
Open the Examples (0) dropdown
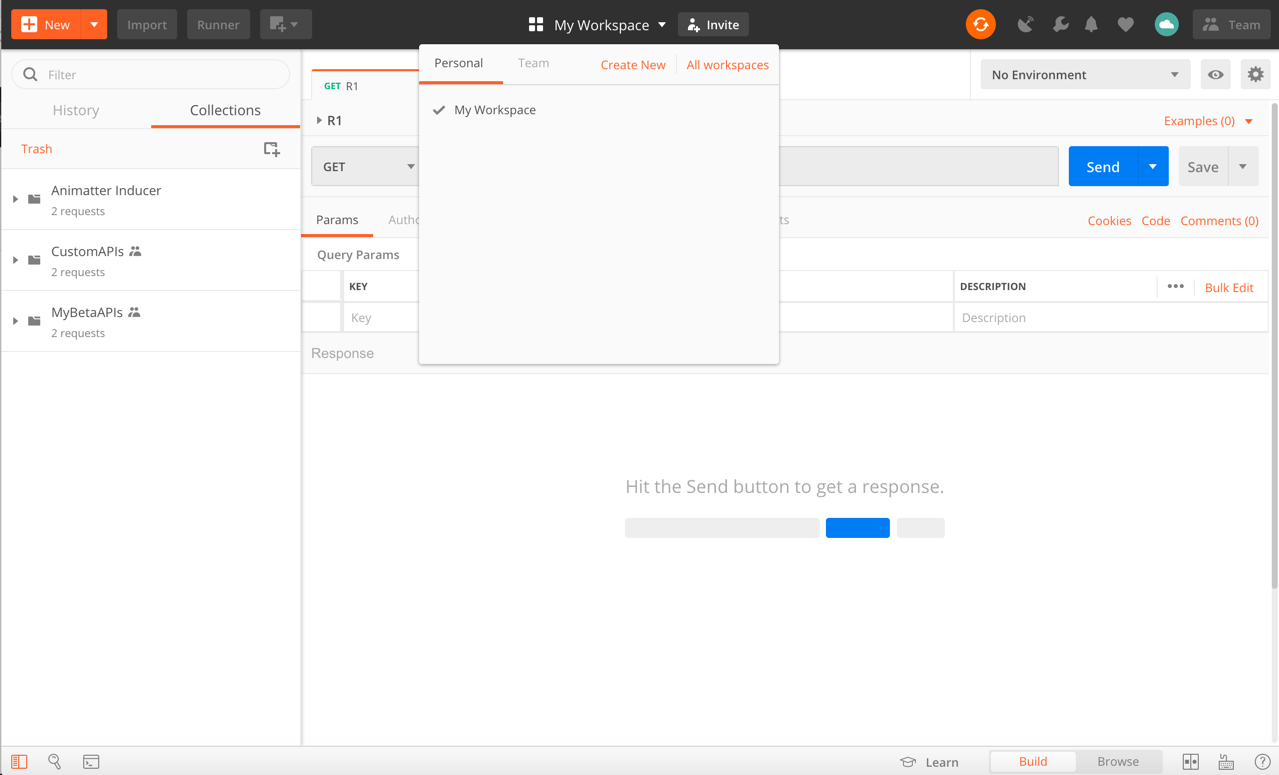pyautogui.click(x=1208, y=121)
